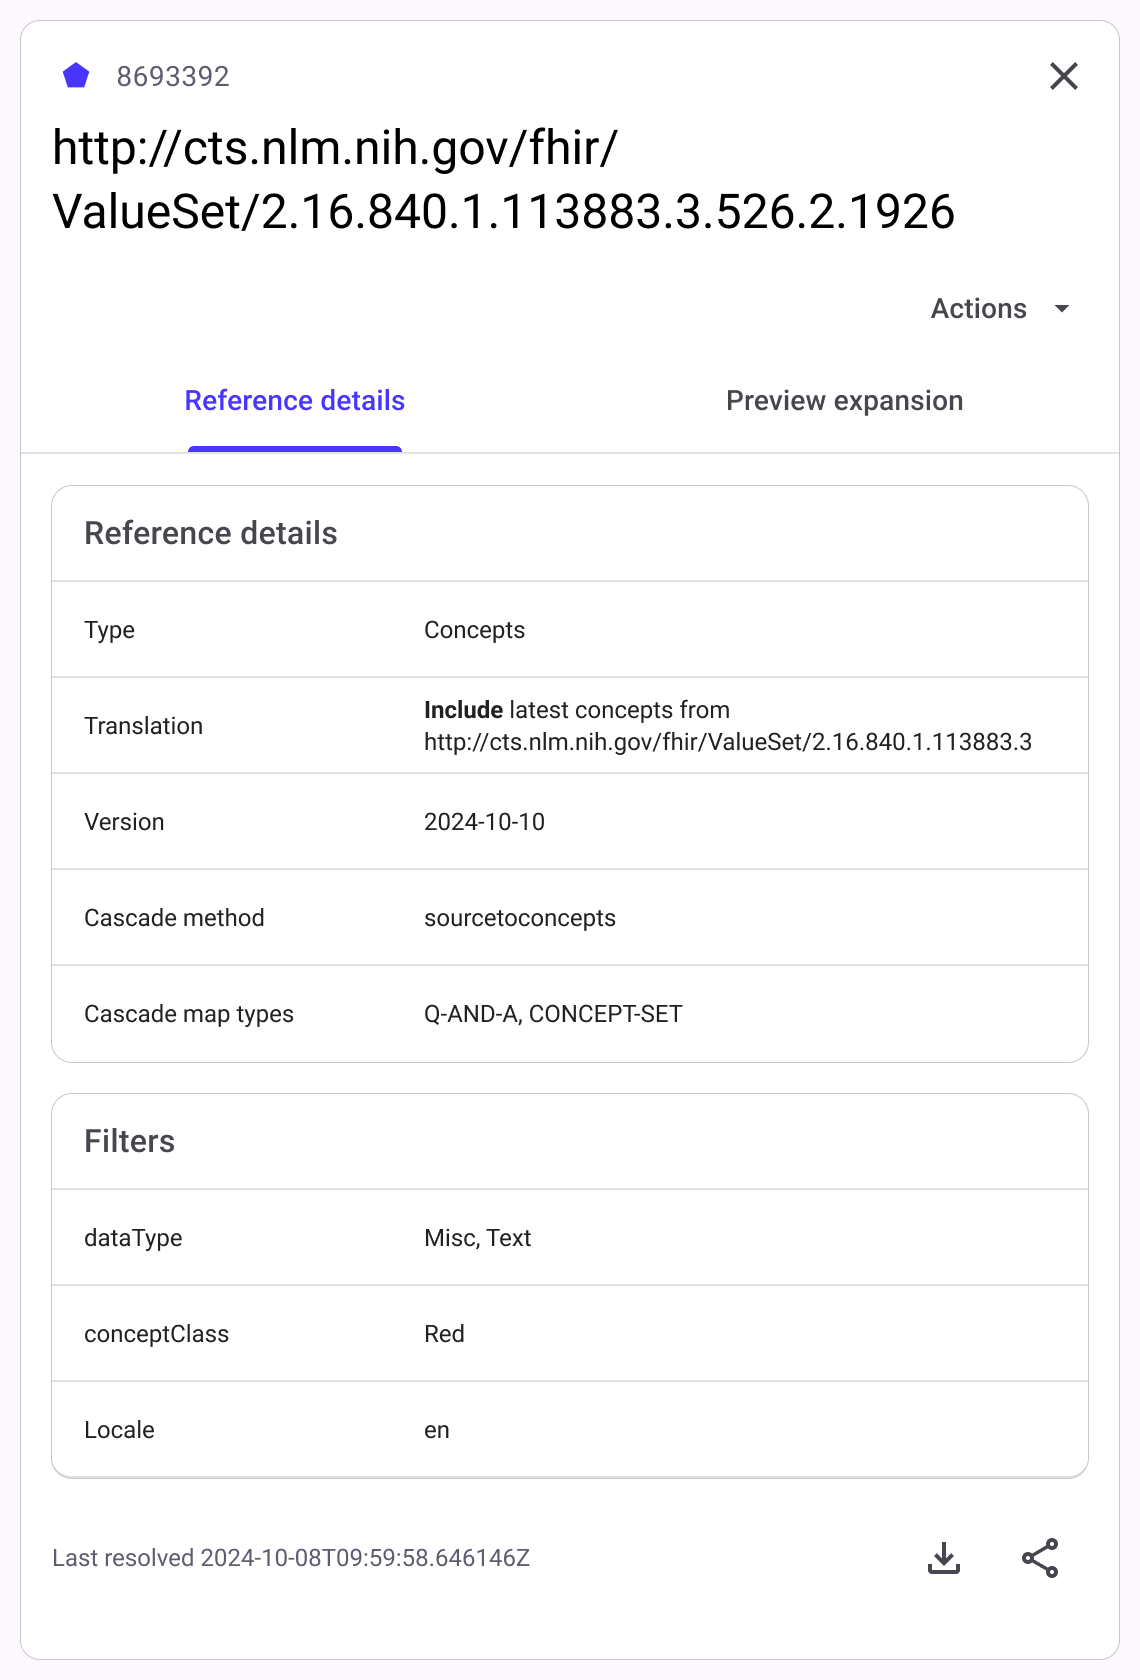Click the sourcetoconcepts cascade method value

coord(519,918)
